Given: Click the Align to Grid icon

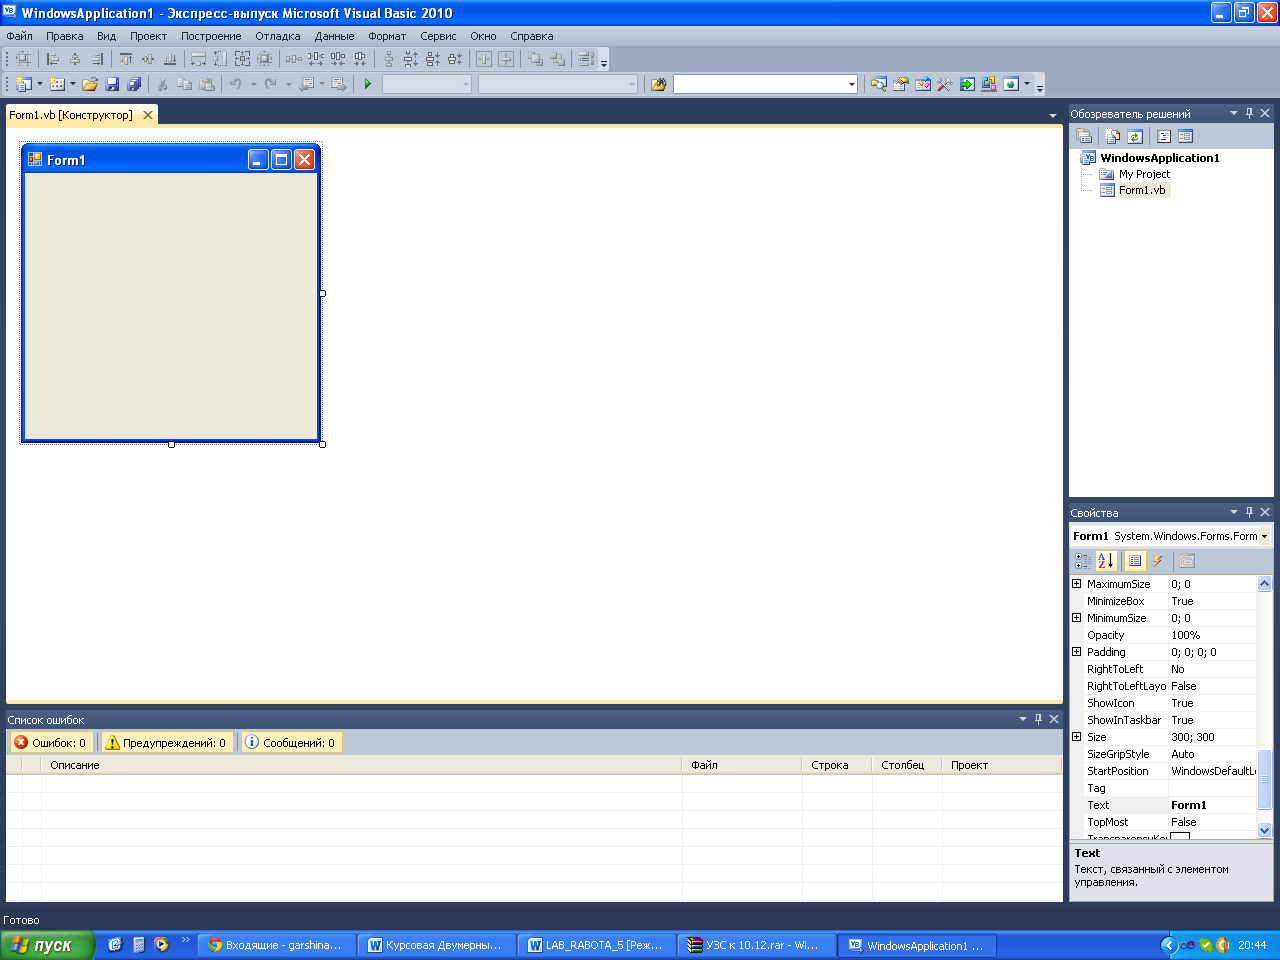Looking at the screenshot, I should (x=23, y=59).
